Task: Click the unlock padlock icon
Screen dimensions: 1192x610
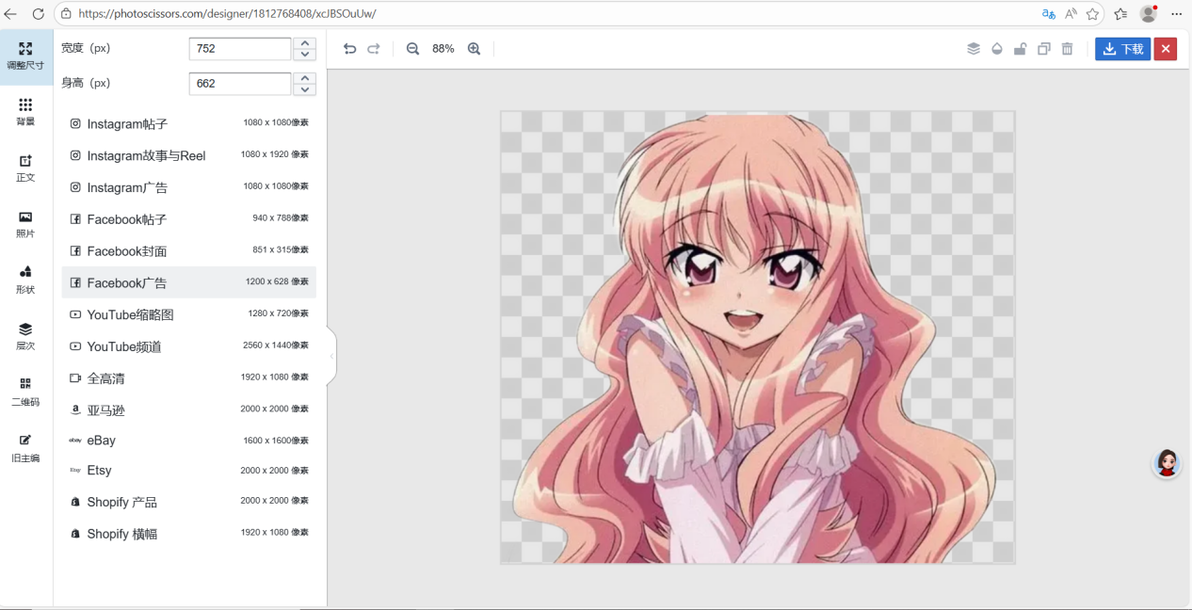Action: 1020,49
